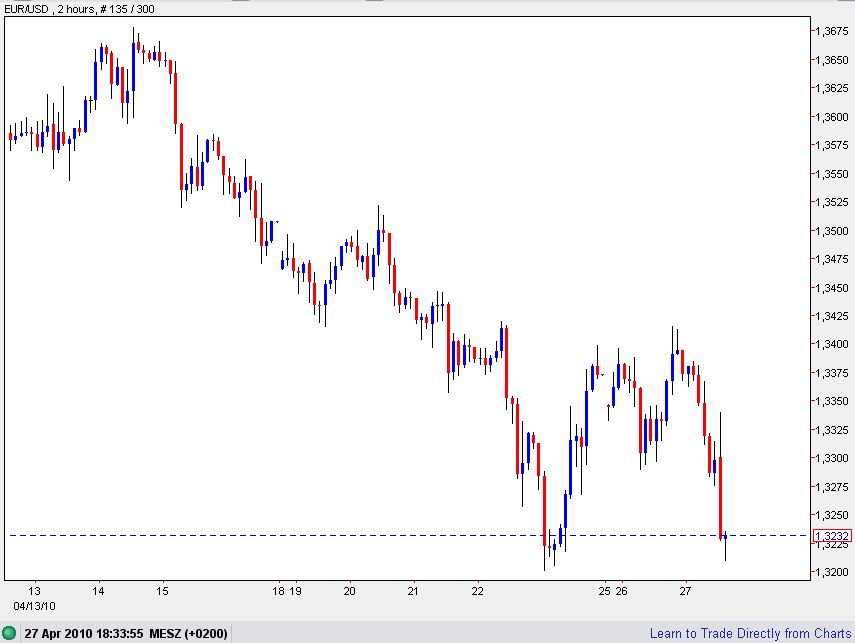This screenshot has height=643, width=855.
Task: Click date label 21 on time axis
Action: point(413,591)
